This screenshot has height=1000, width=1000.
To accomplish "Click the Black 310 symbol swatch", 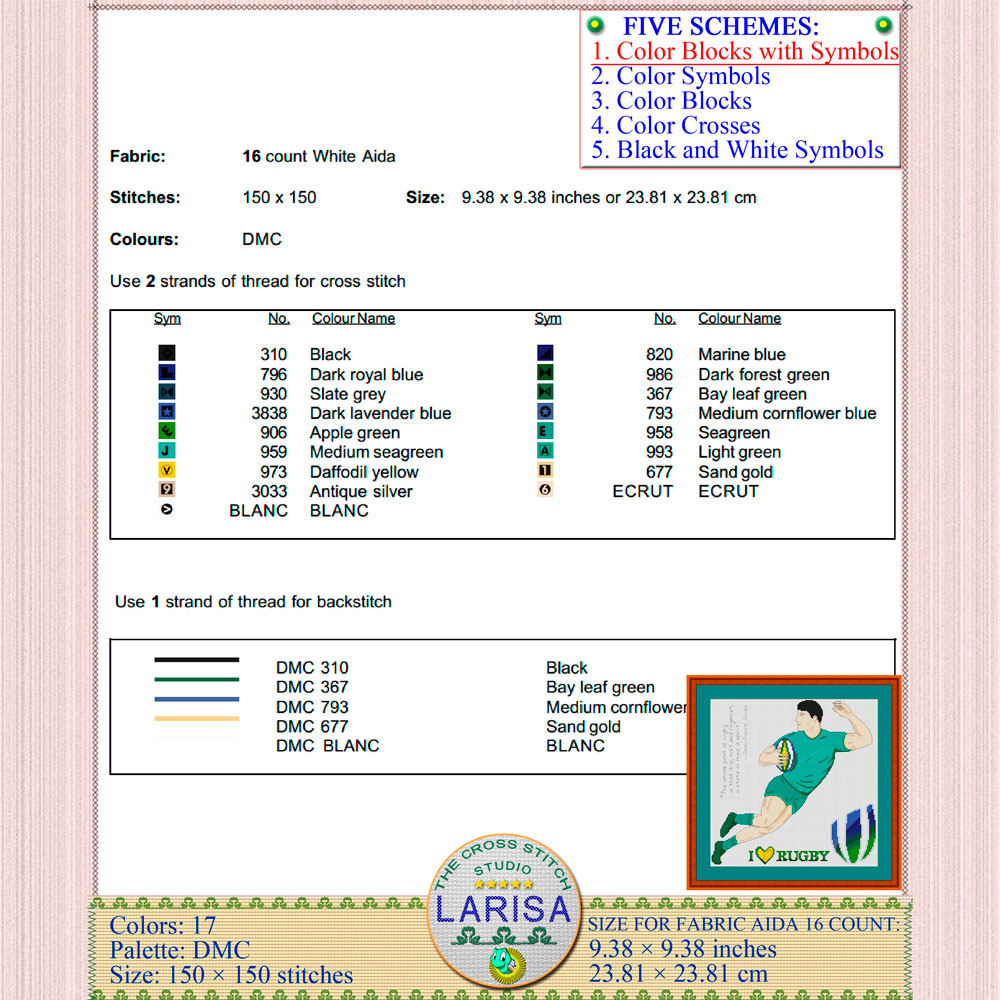I will (x=166, y=353).
